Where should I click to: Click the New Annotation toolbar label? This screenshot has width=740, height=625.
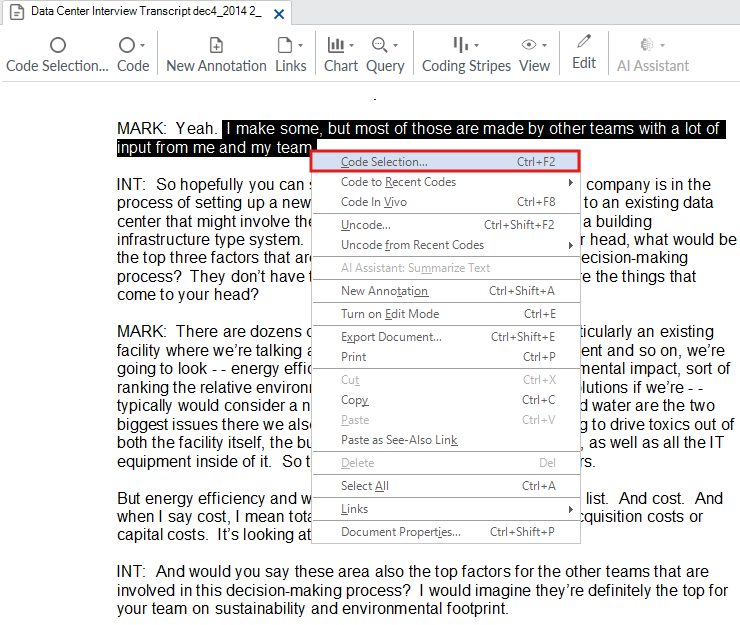216,66
